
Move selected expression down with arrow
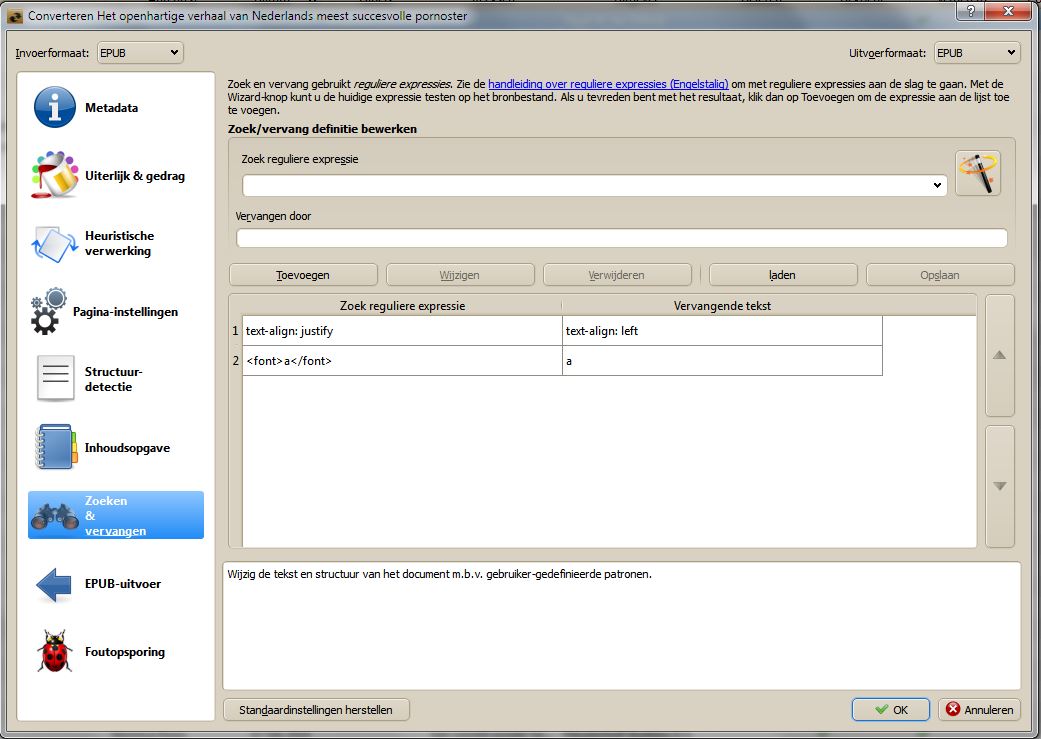[999, 486]
